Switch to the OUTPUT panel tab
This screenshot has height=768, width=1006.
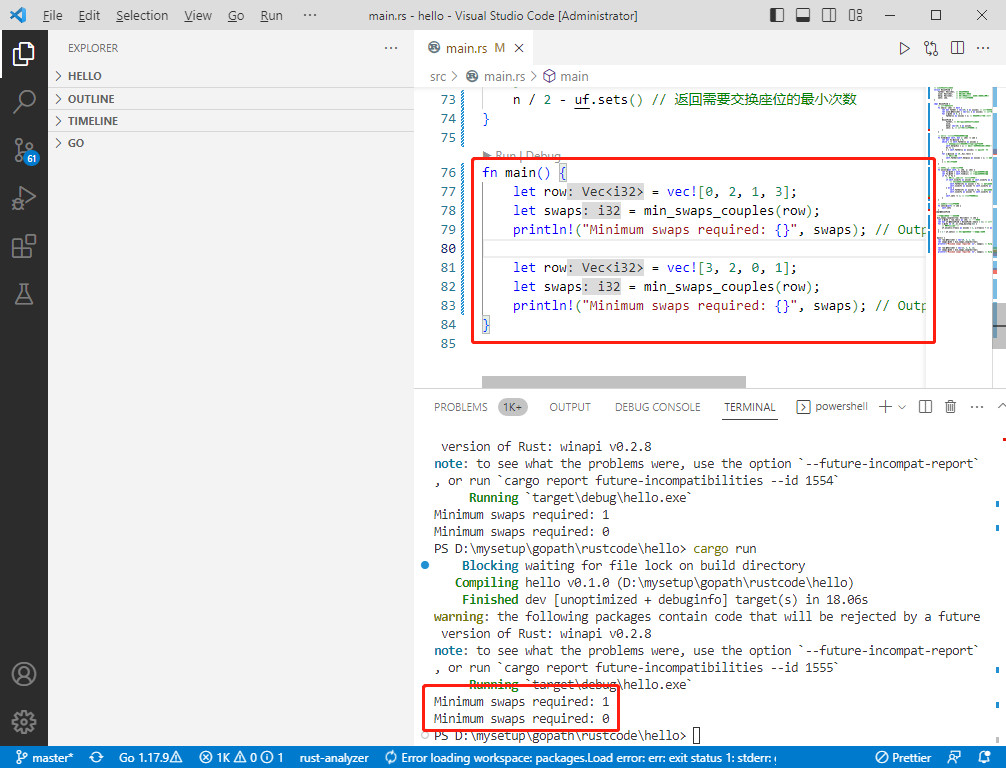[x=570, y=407]
